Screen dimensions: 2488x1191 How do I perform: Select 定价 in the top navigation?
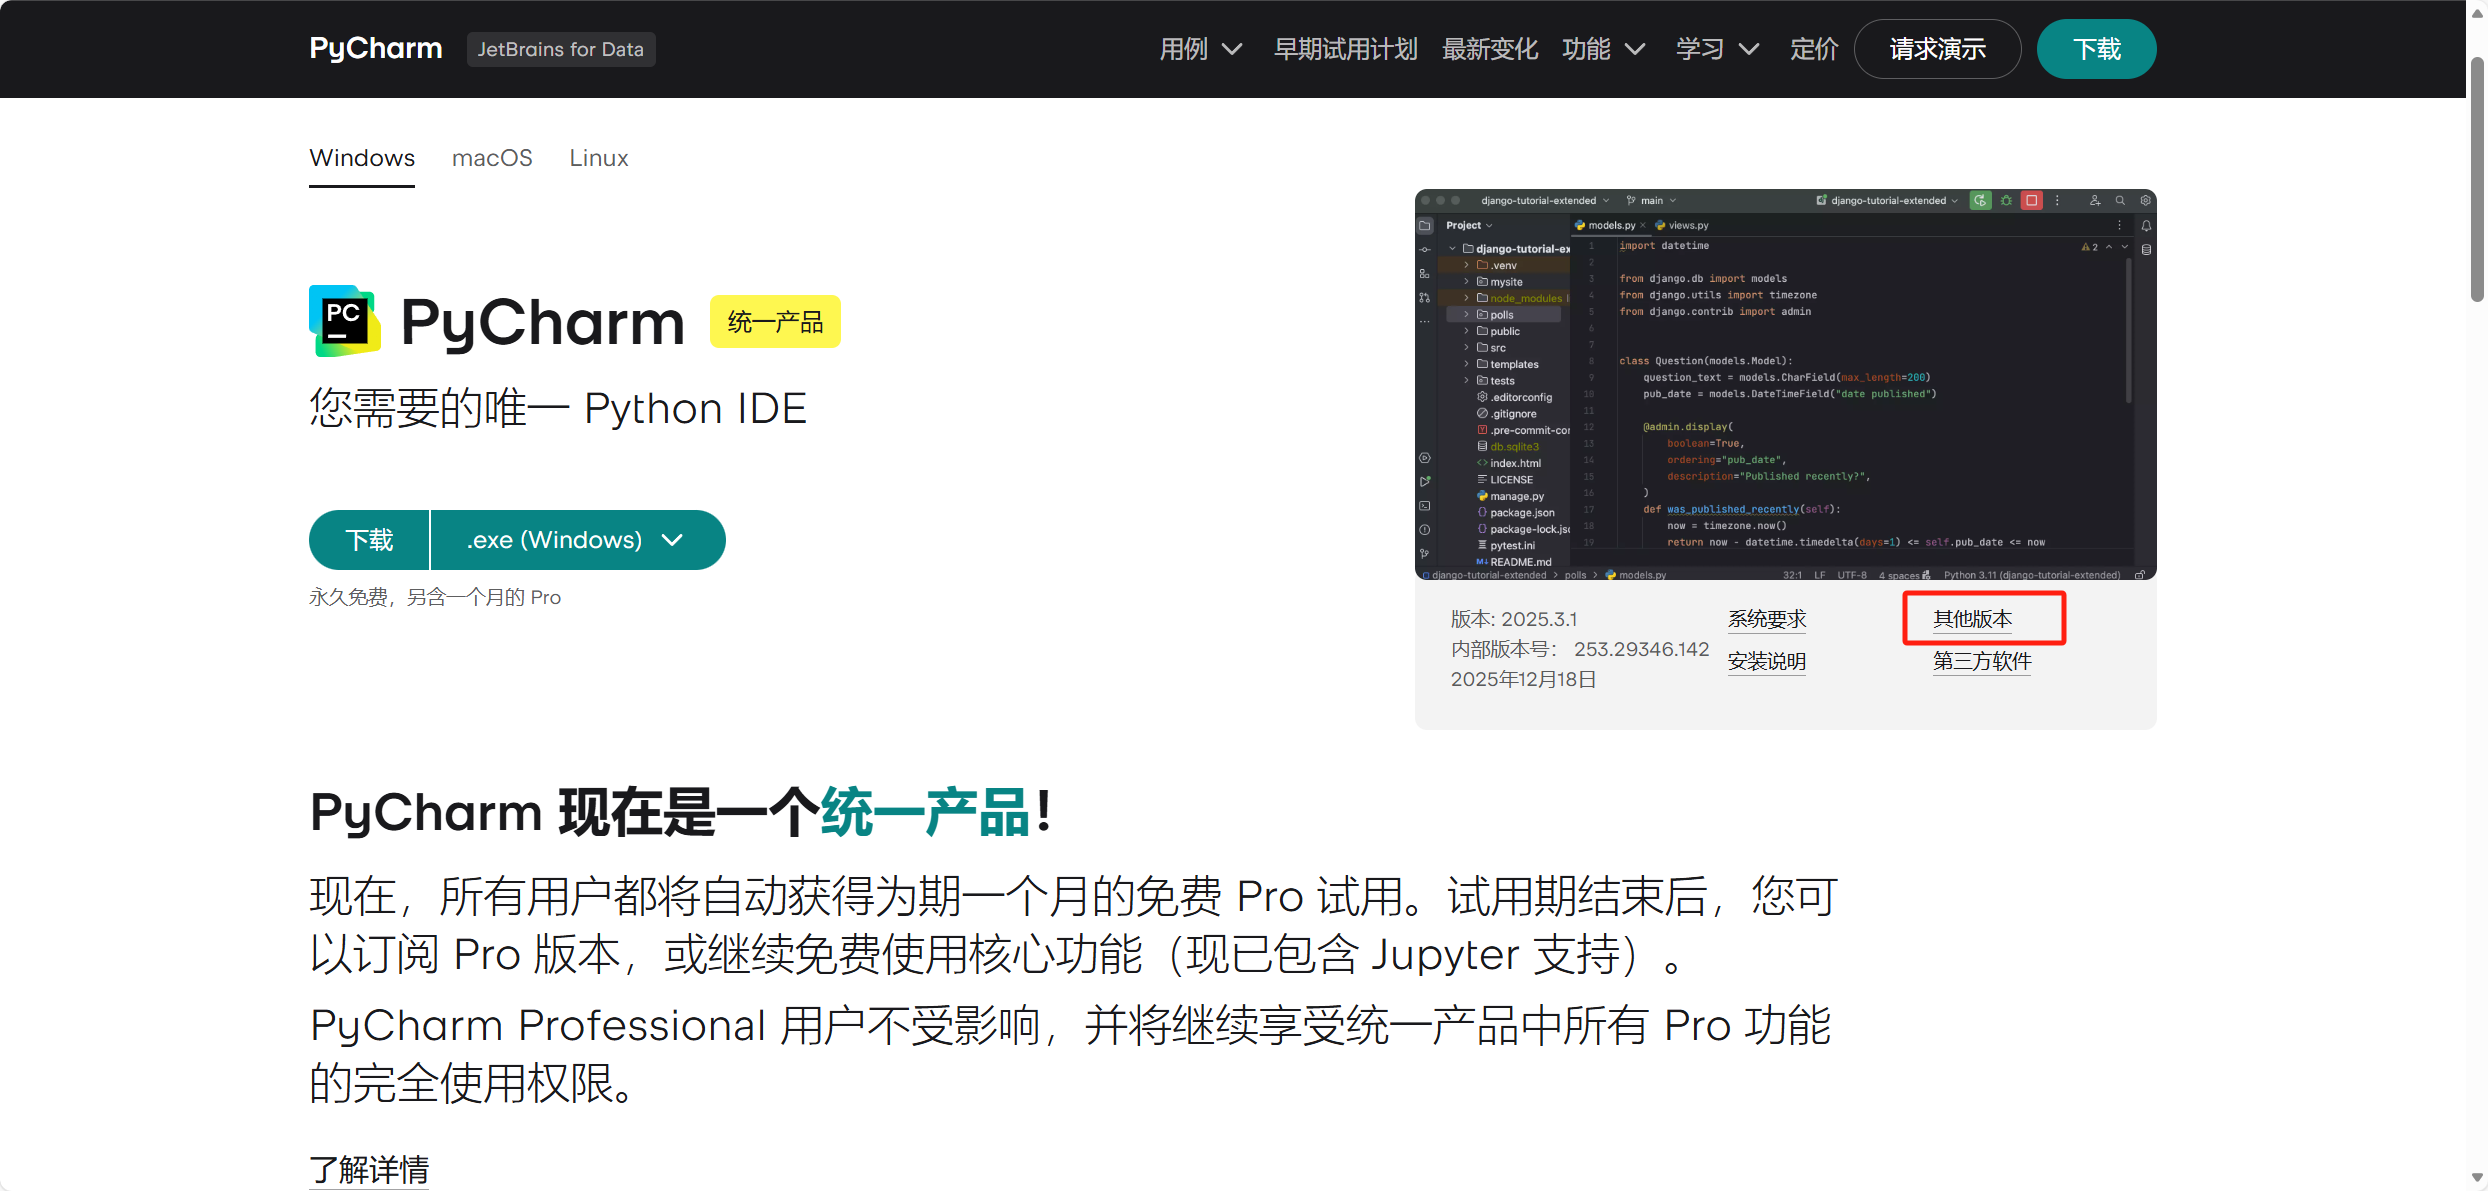pyautogui.click(x=1813, y=48)
